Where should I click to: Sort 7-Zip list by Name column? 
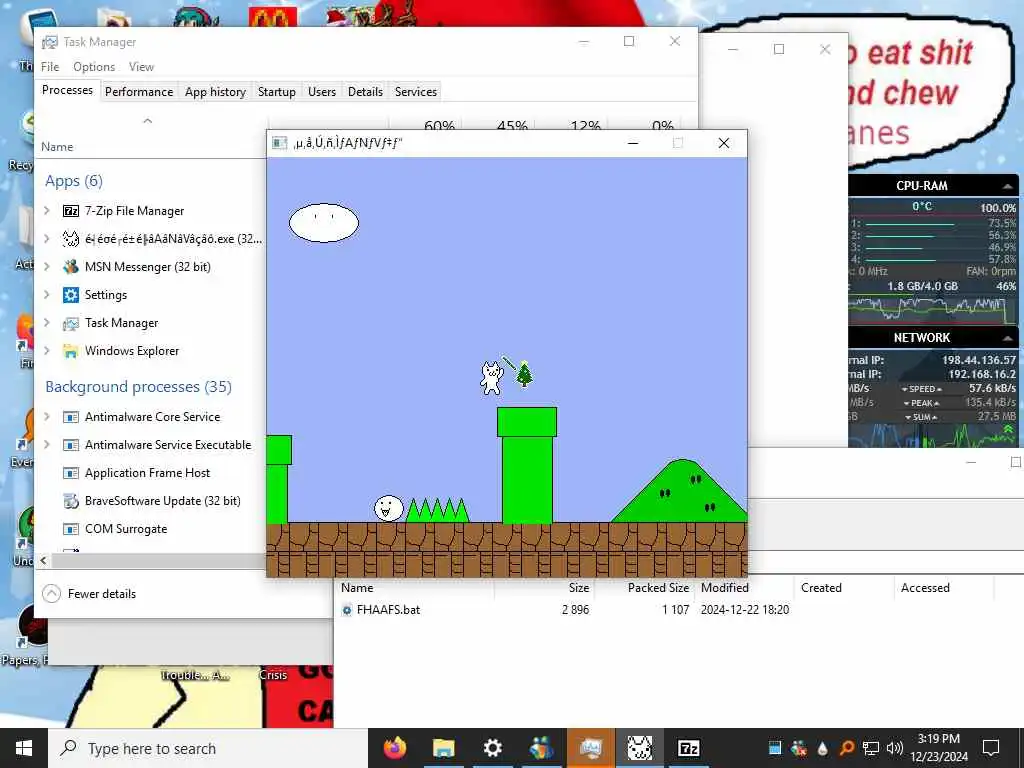click(357, 588)
